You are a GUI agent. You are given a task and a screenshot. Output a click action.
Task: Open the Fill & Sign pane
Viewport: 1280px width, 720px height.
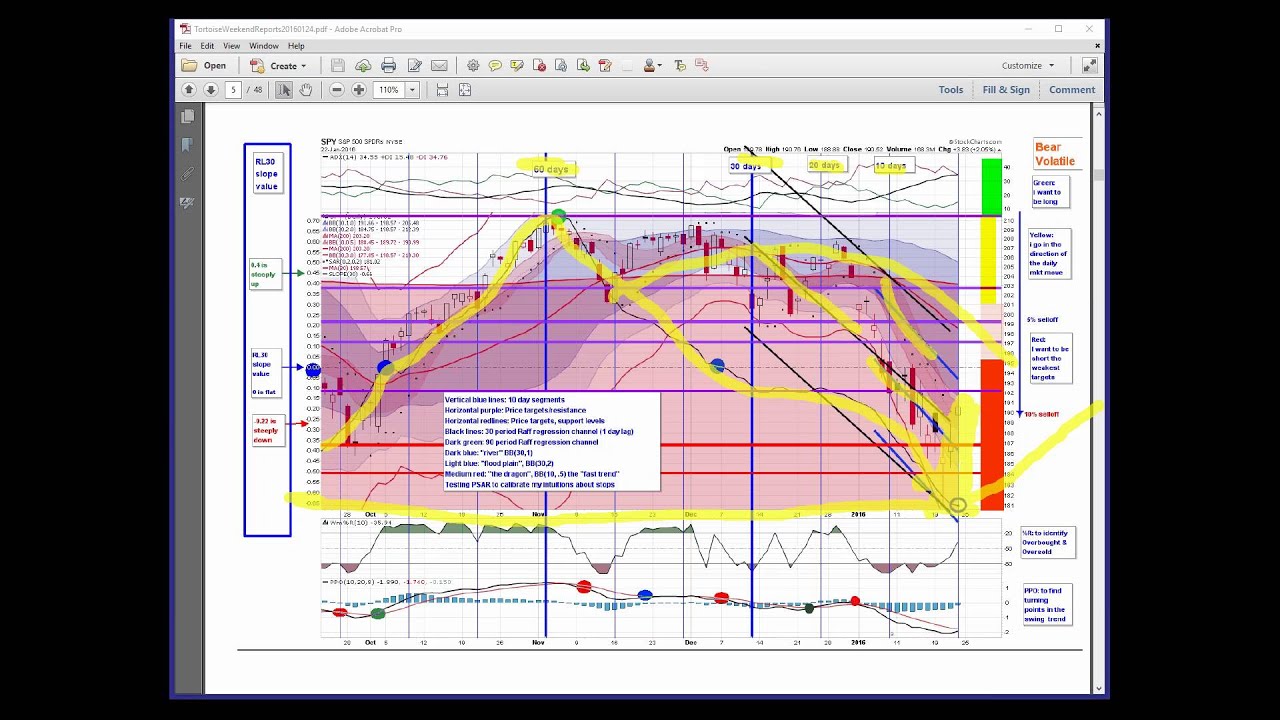coord(1006,90)
